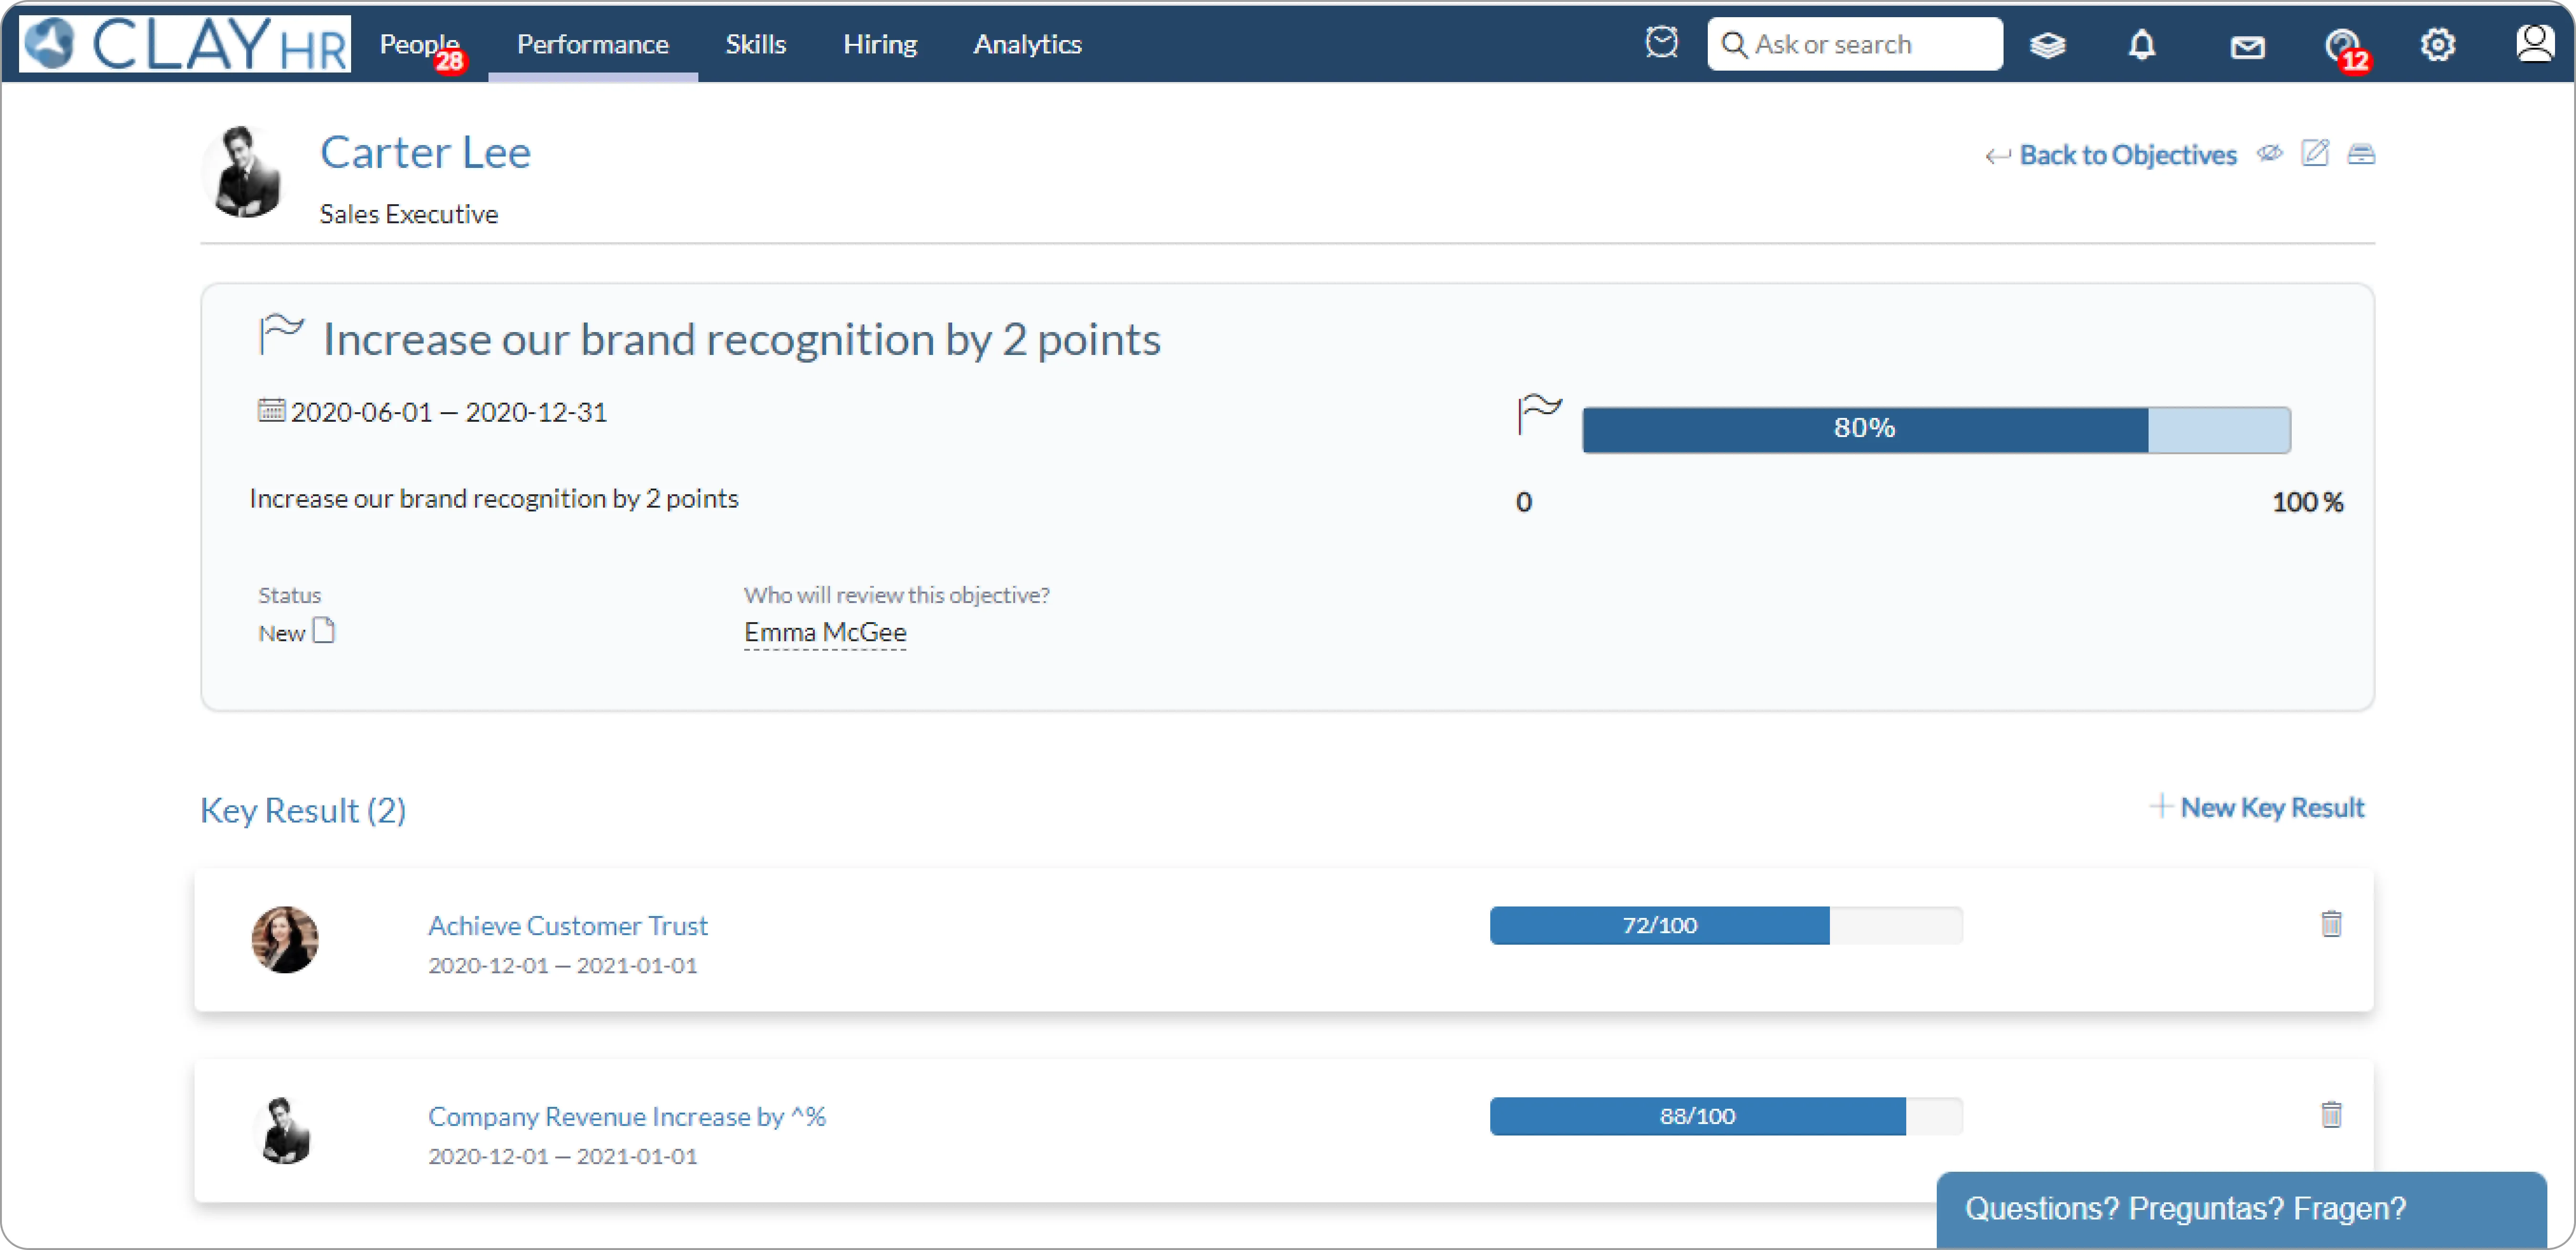Image resolution: width=2576 pixels, height=1250 pixels.
Task: Open the settings gear icon
Action: coord(2437,45)
